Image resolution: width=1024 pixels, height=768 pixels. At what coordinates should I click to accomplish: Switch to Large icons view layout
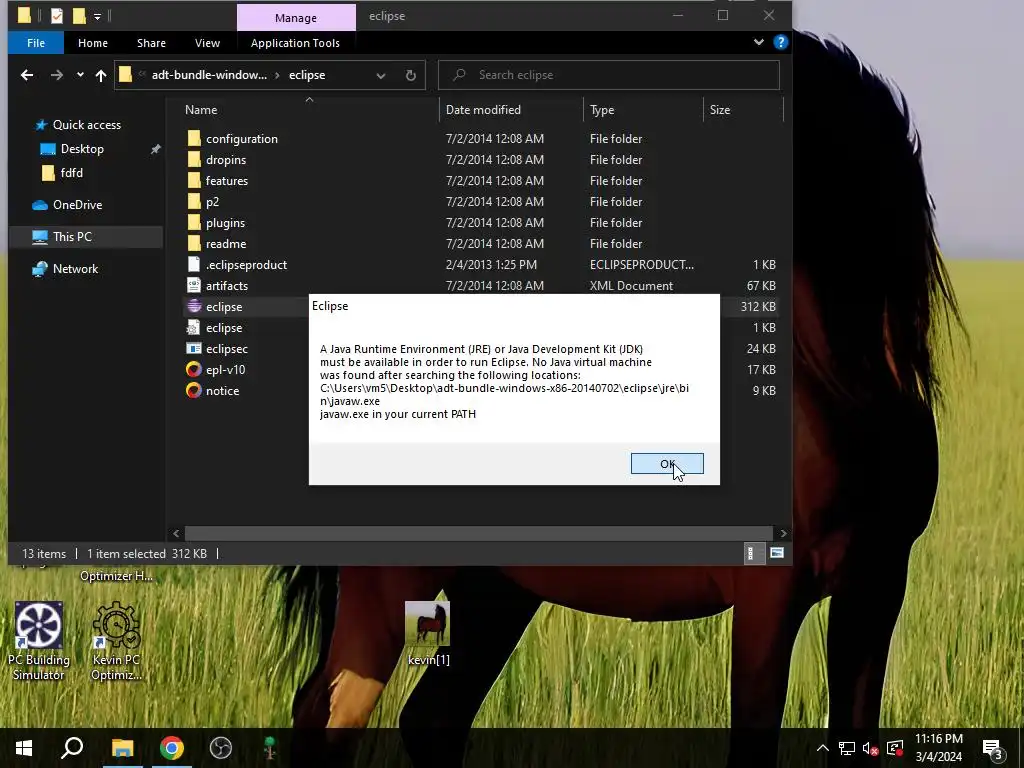click(x=776, y=554)
